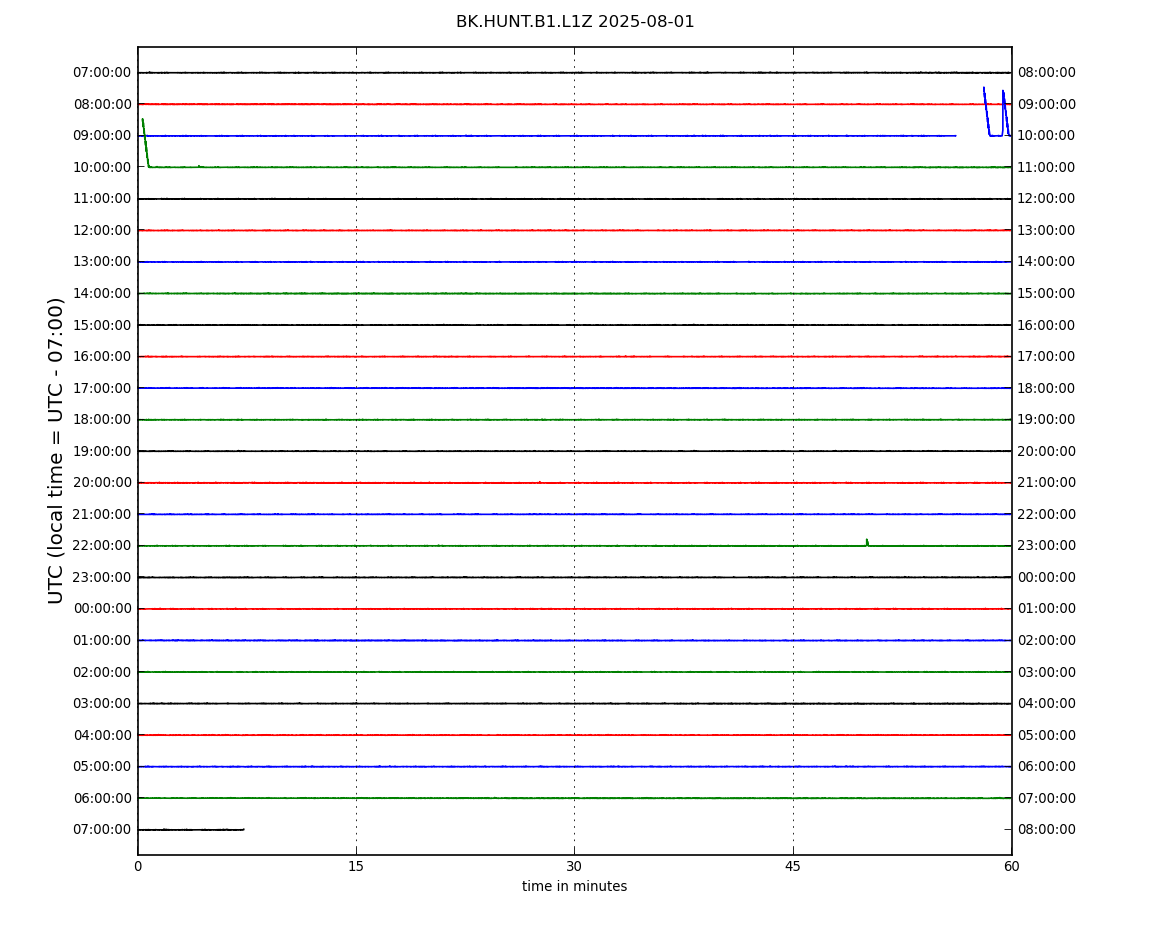The width and height of the screenshot is (1150, 950).
Task: Click right-axis time label 18:00:00
Action: tap(1047, 388)
